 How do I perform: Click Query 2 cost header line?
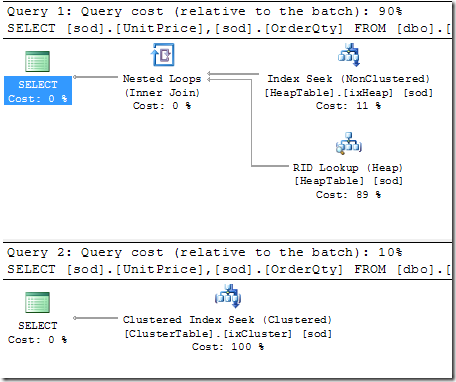pyautogui.click(x=205, y=252)
